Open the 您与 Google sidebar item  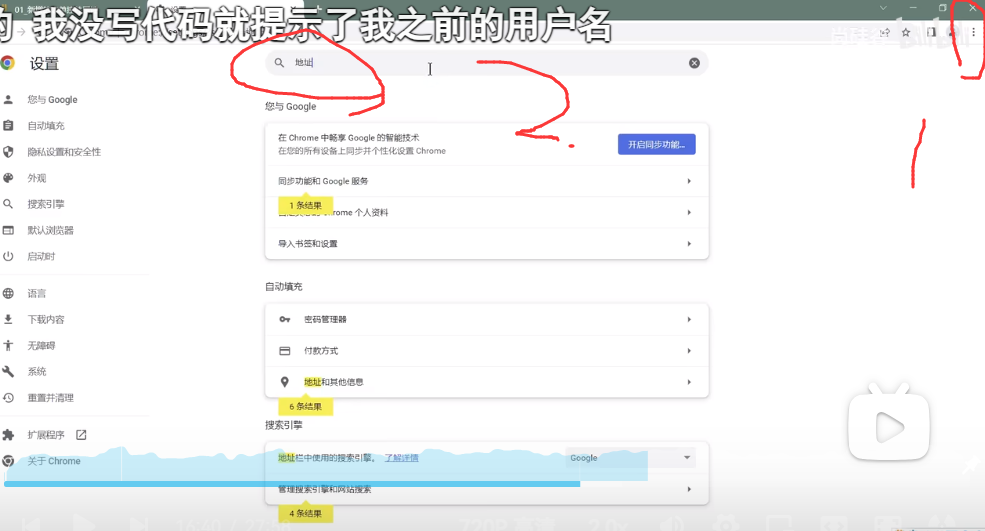(52, 99)
